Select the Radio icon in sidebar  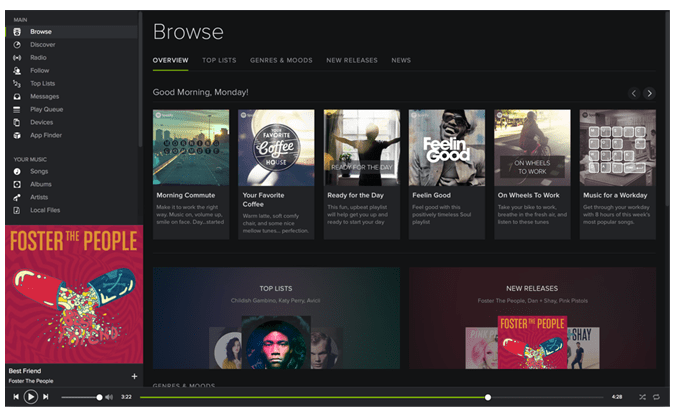17,58
